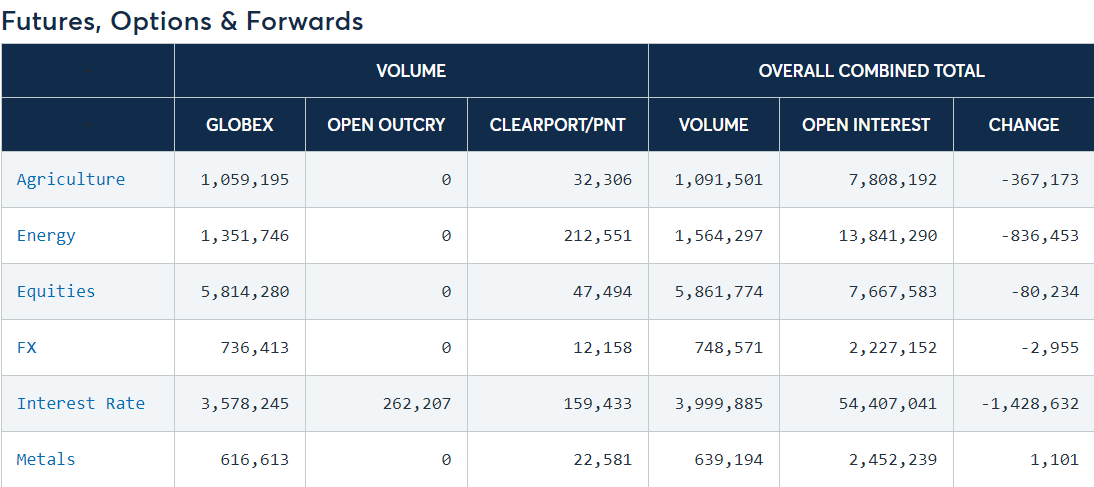Select Agriculture change -367,173

pyautogui.click(x=1040, y=180)
